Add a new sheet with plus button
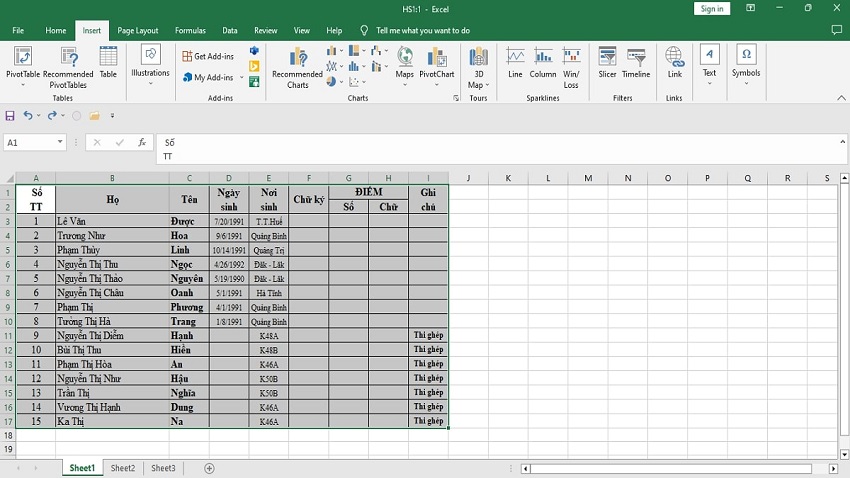The height and width of the screenshot is (478, 850). [x=209, y=468]
